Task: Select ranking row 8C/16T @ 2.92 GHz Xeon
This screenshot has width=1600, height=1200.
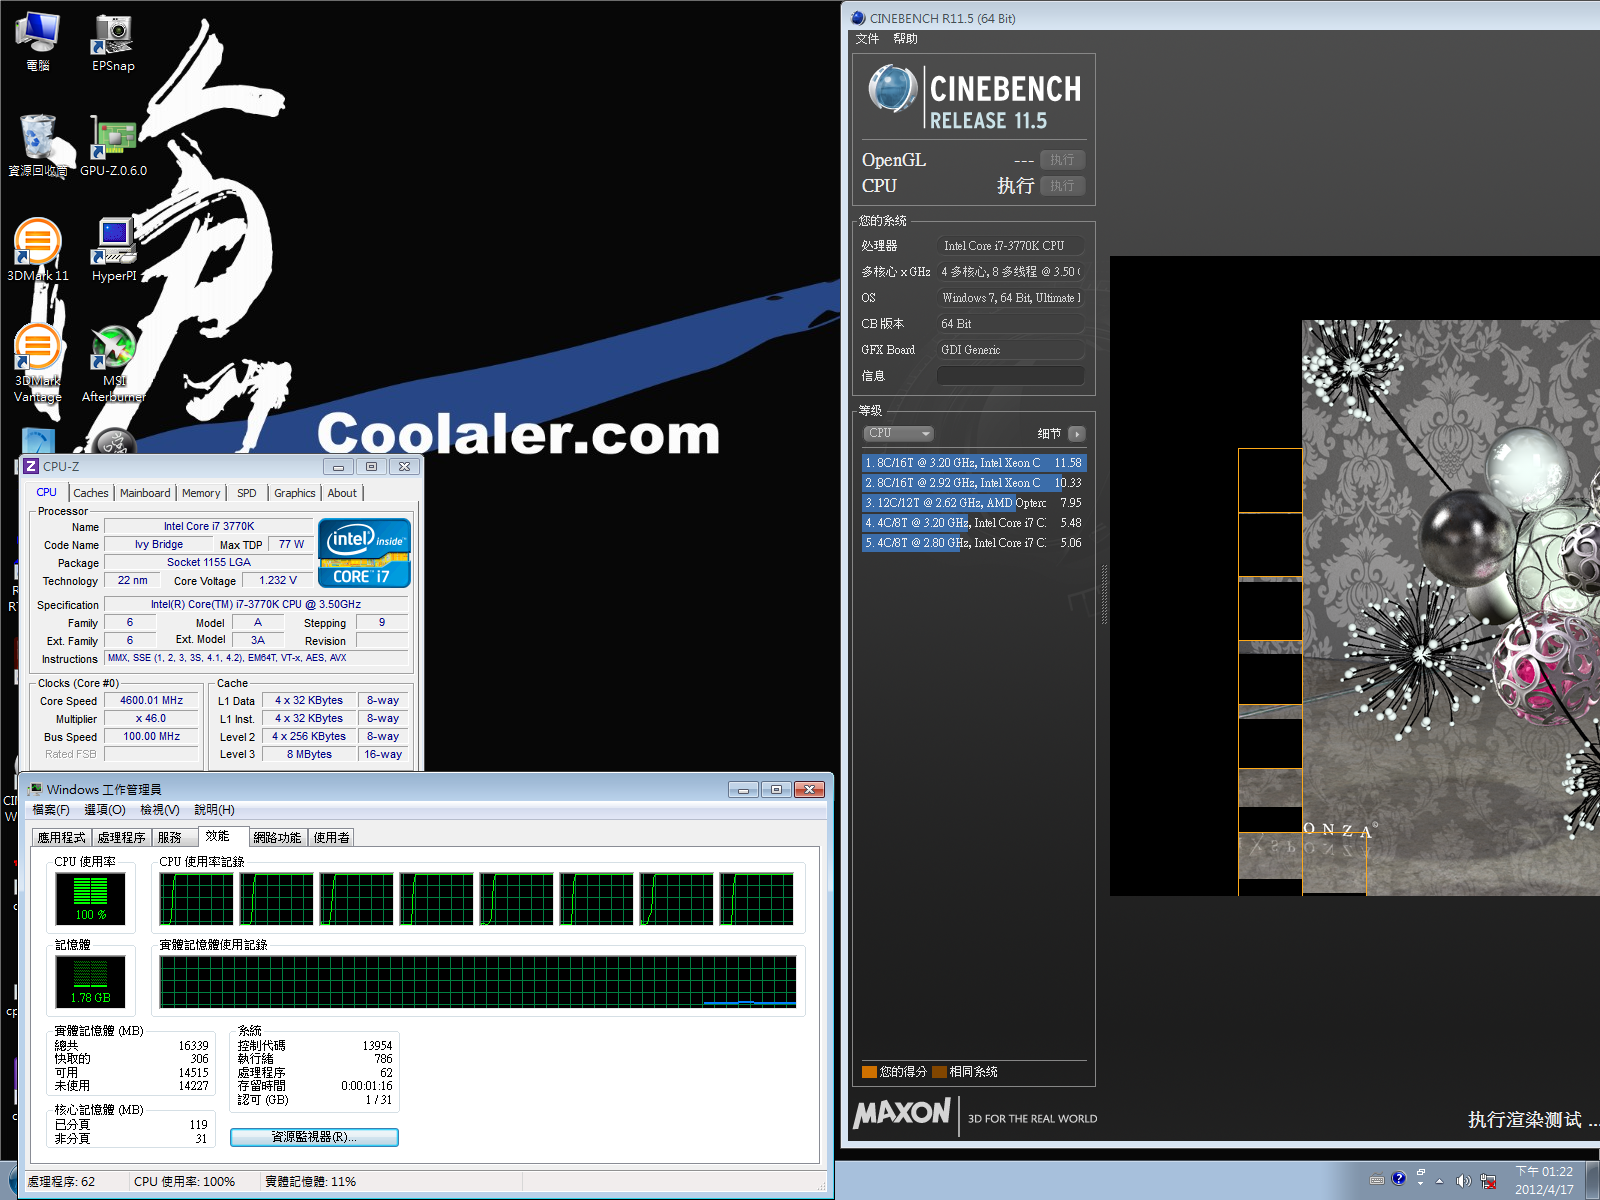Action: (x=974, y=483)
